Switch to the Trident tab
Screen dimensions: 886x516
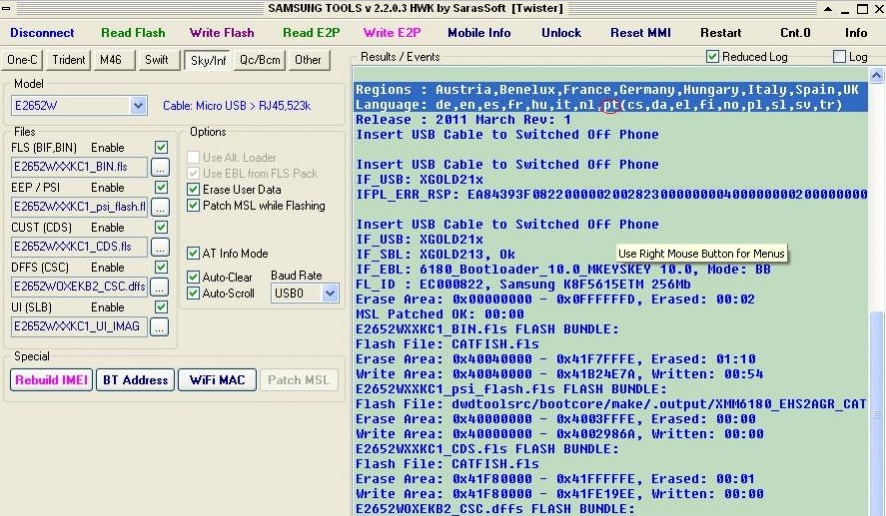tap(68, 60)
